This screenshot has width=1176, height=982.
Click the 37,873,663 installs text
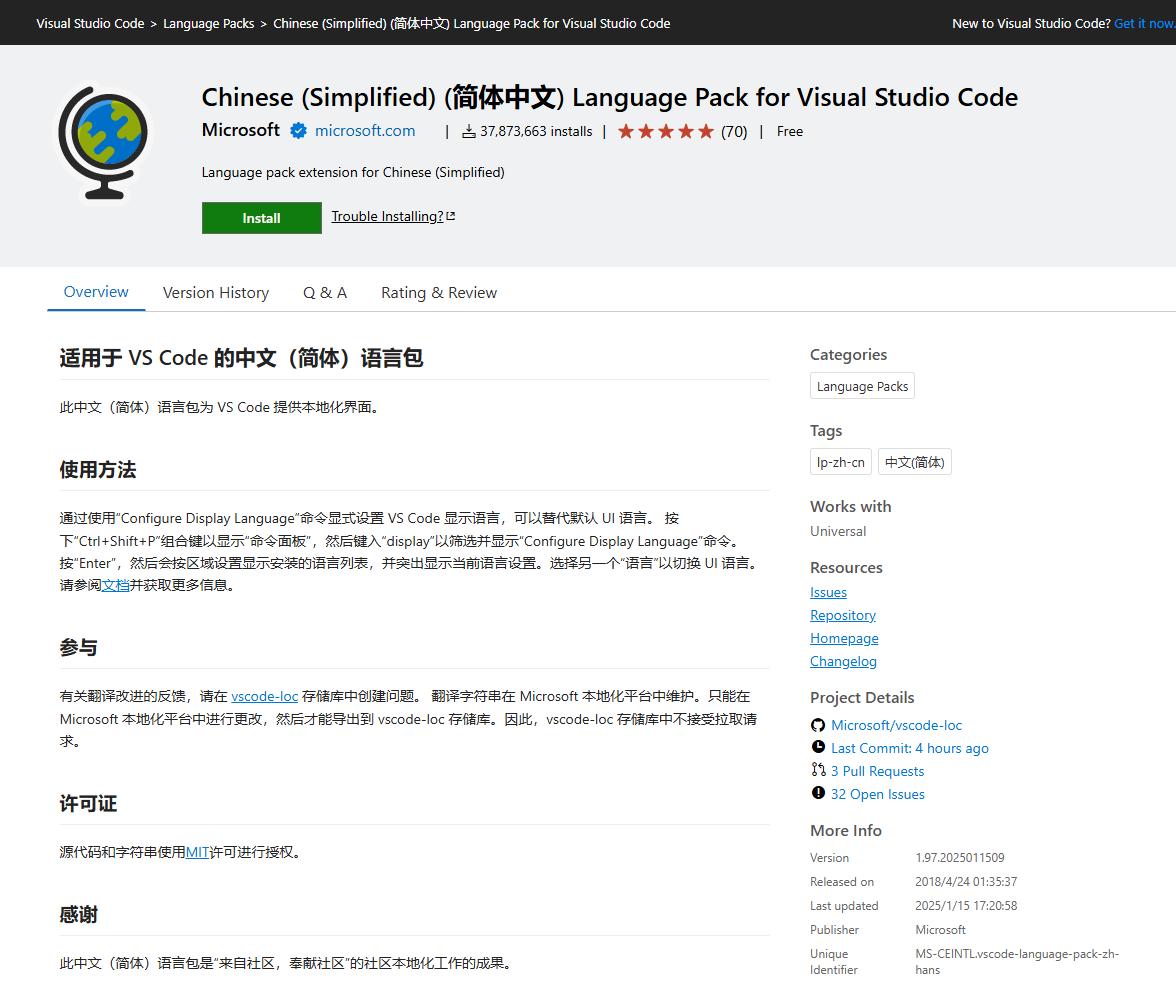pos(536,131)
